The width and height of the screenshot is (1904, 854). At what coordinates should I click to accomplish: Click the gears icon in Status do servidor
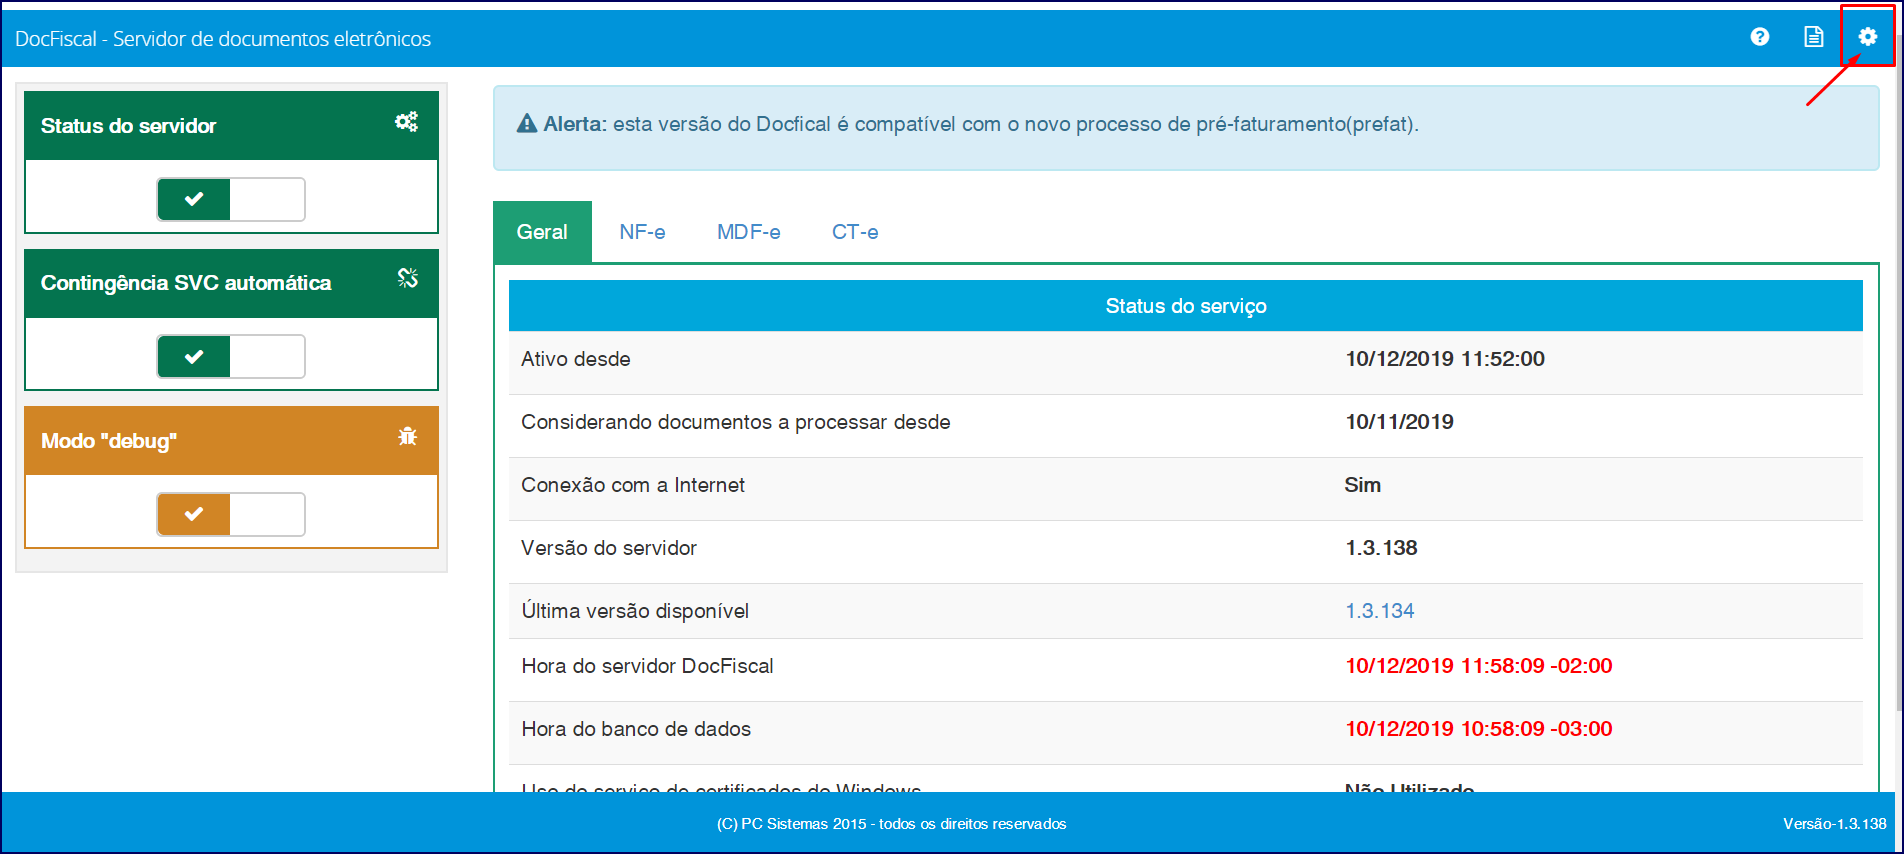coord(406,122)
